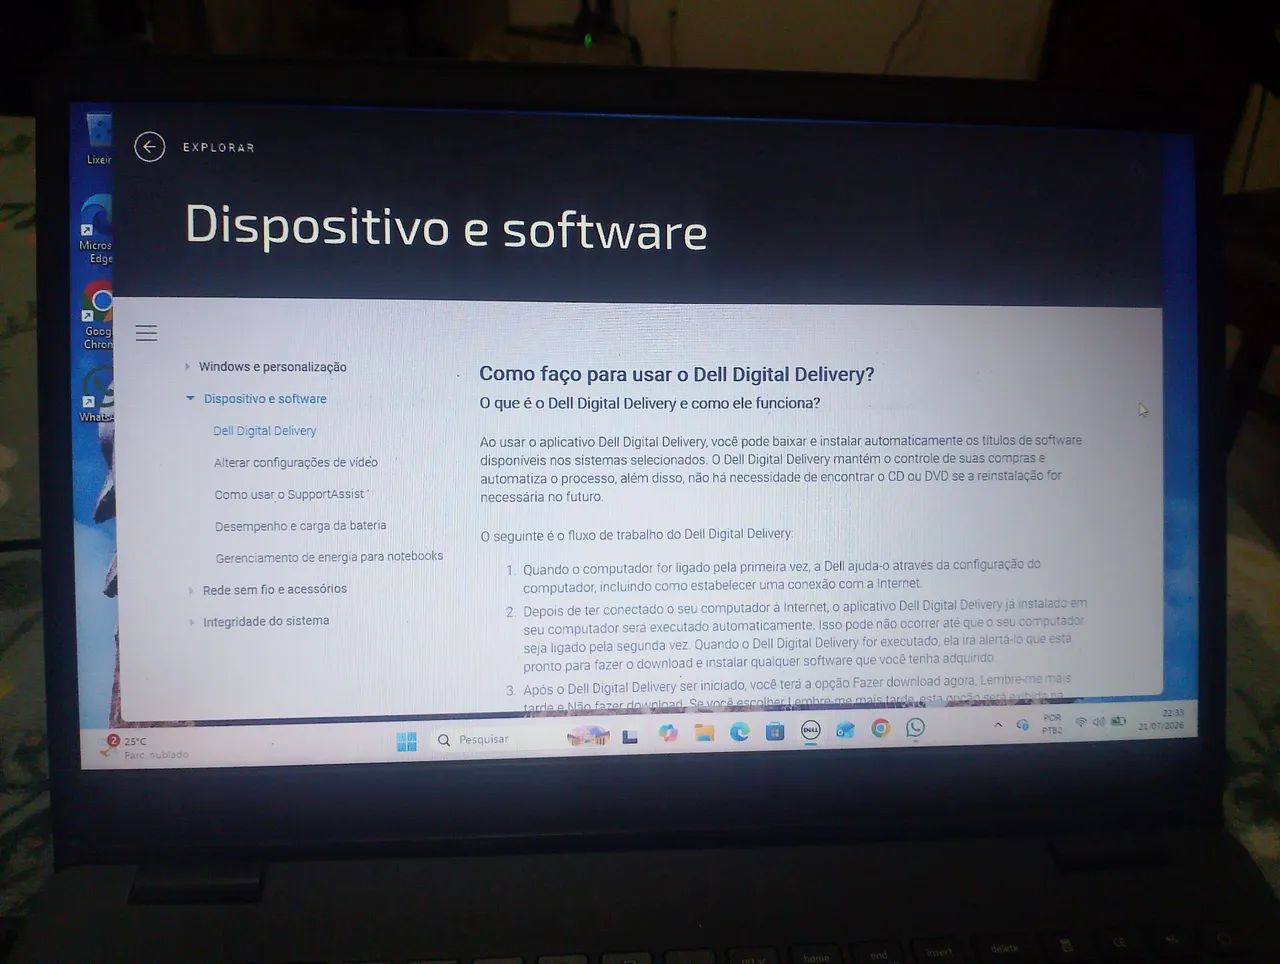Viewport: 1280px width, 964px height.
Task: Click the Lixeira desktop icon
Action: tap(98, 139)
